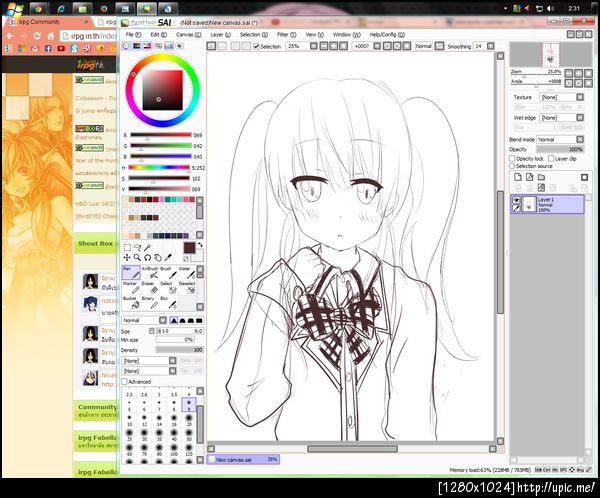Screen dimensions: 600x498
Task: Select the Eraser tool
Action: coord(150,287)
